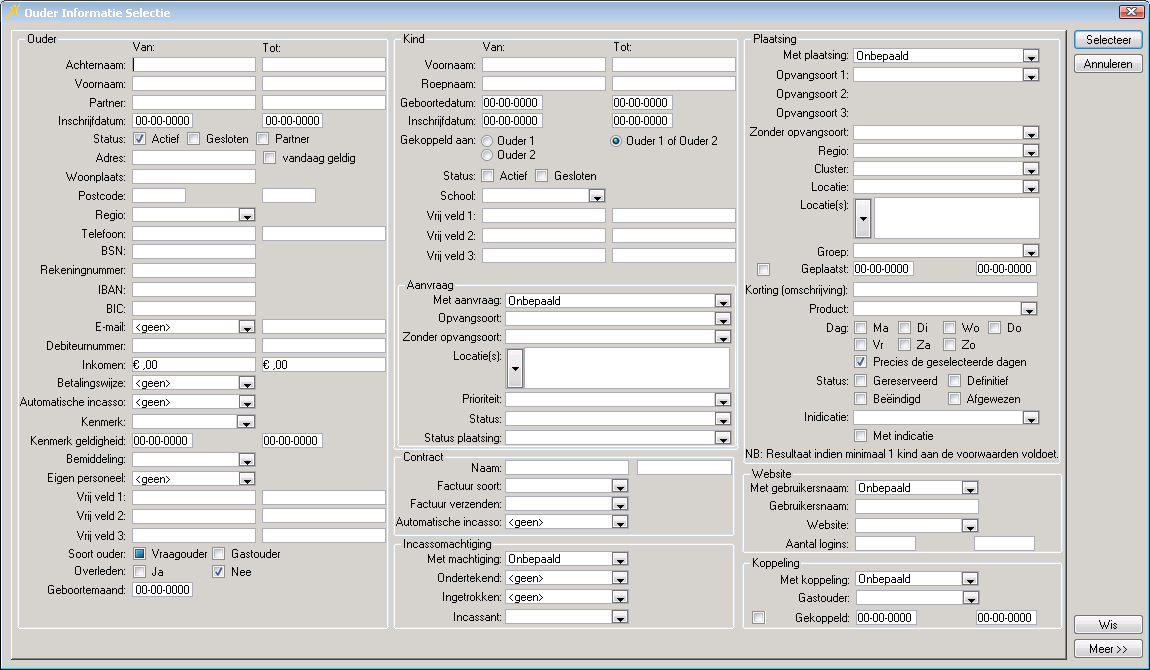This screenshot has height=670, width=1150.
Task: Choose the Ouder 2 radio option
Action: pos(488,155)
